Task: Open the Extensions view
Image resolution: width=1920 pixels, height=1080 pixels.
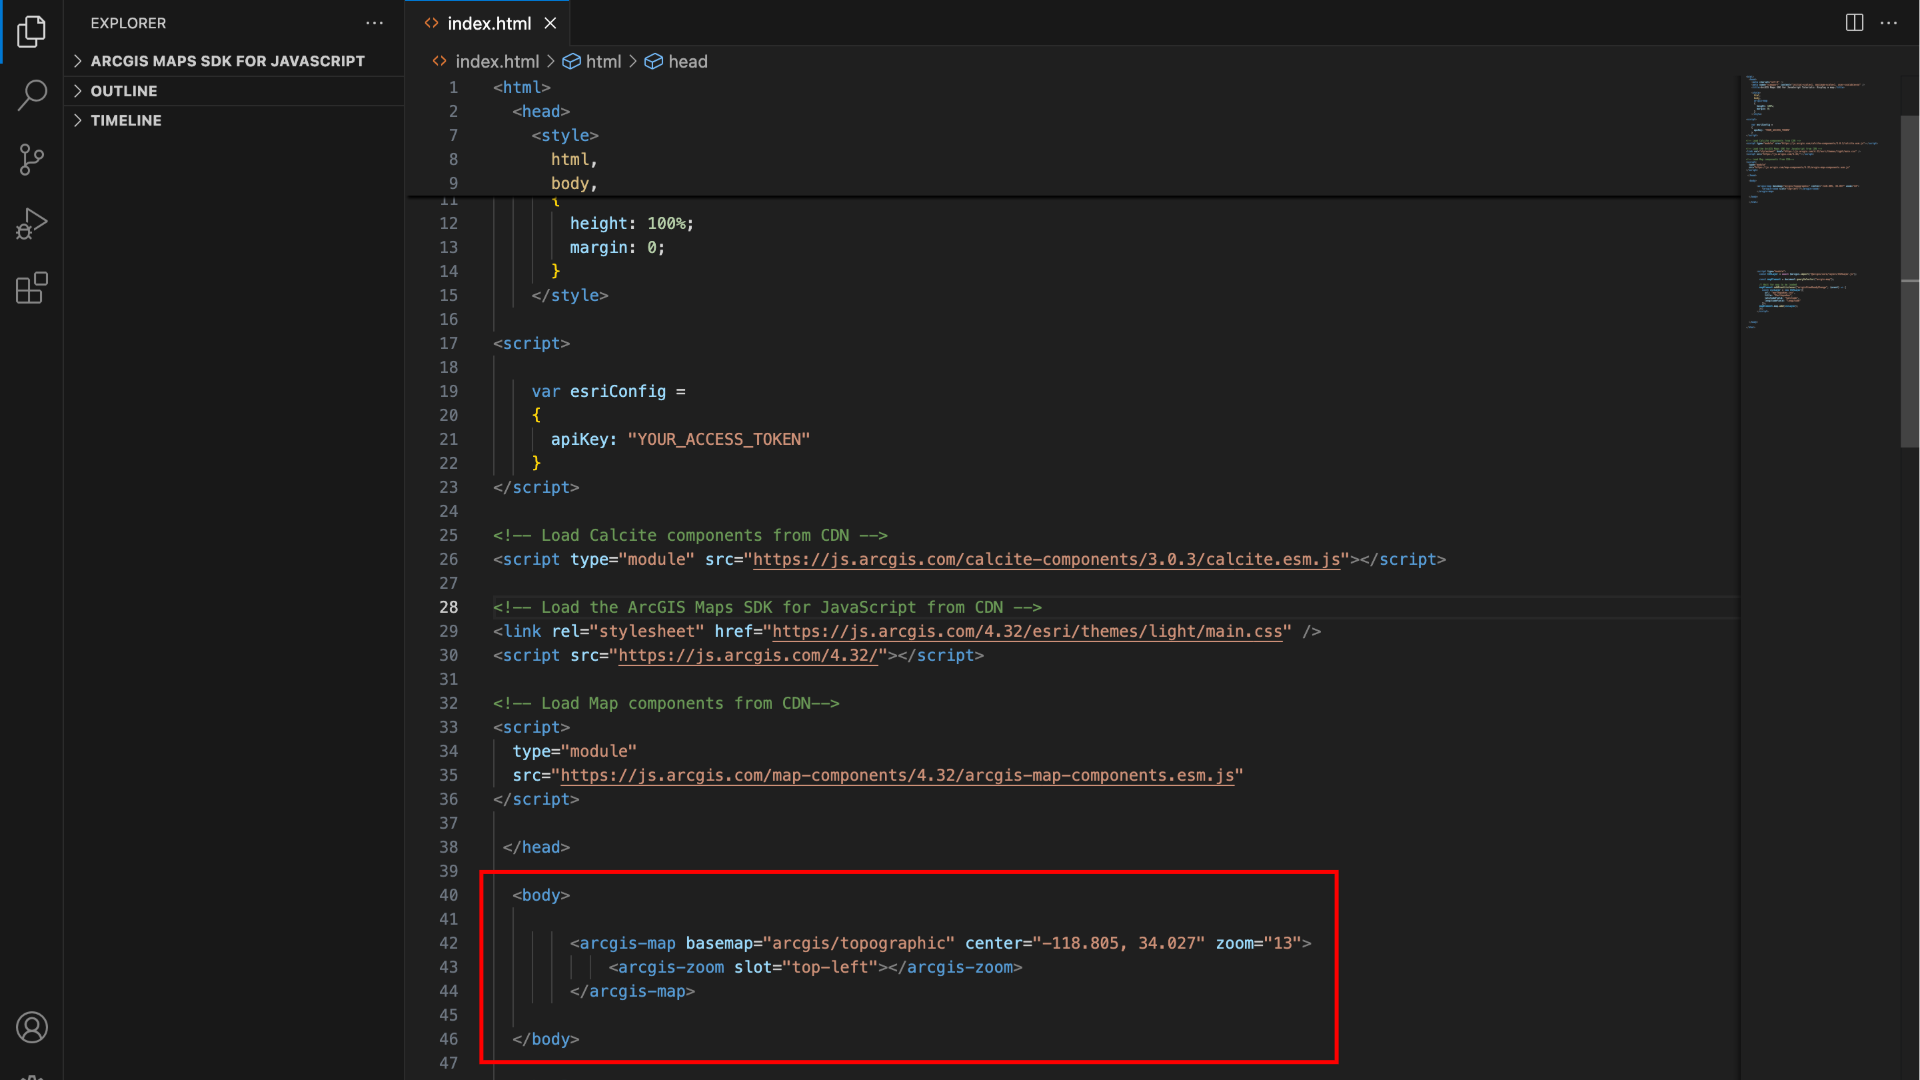Action: coord(31,288)
